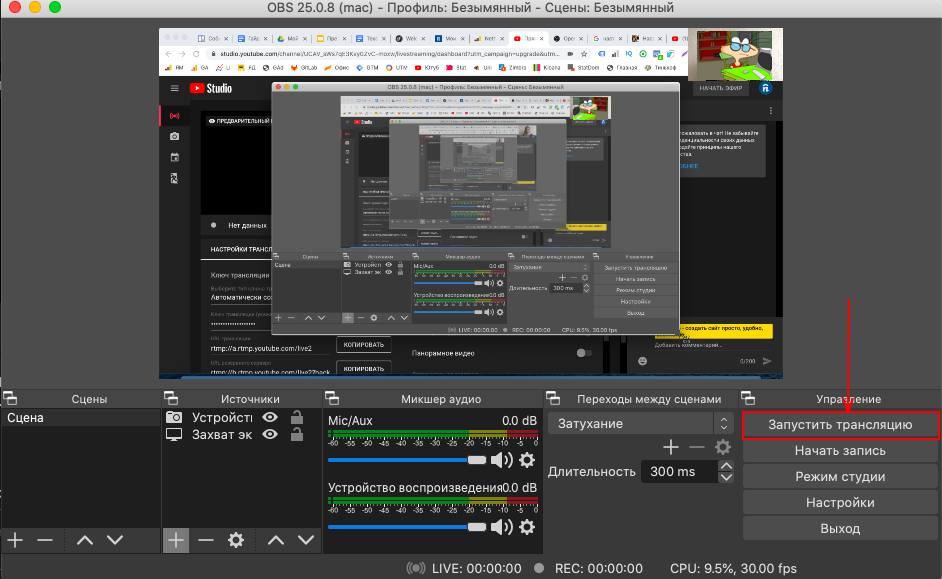Click emoji icon in preview chat box
This screenshot has width=942, height=579.
[x=643, y=361]
